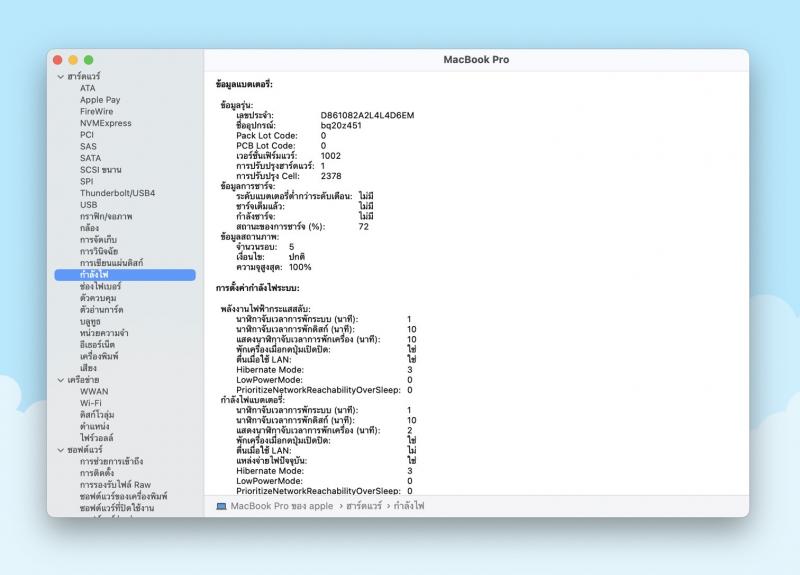
Task: Click the Cell revision value 2378
Action: click(331, 176)
